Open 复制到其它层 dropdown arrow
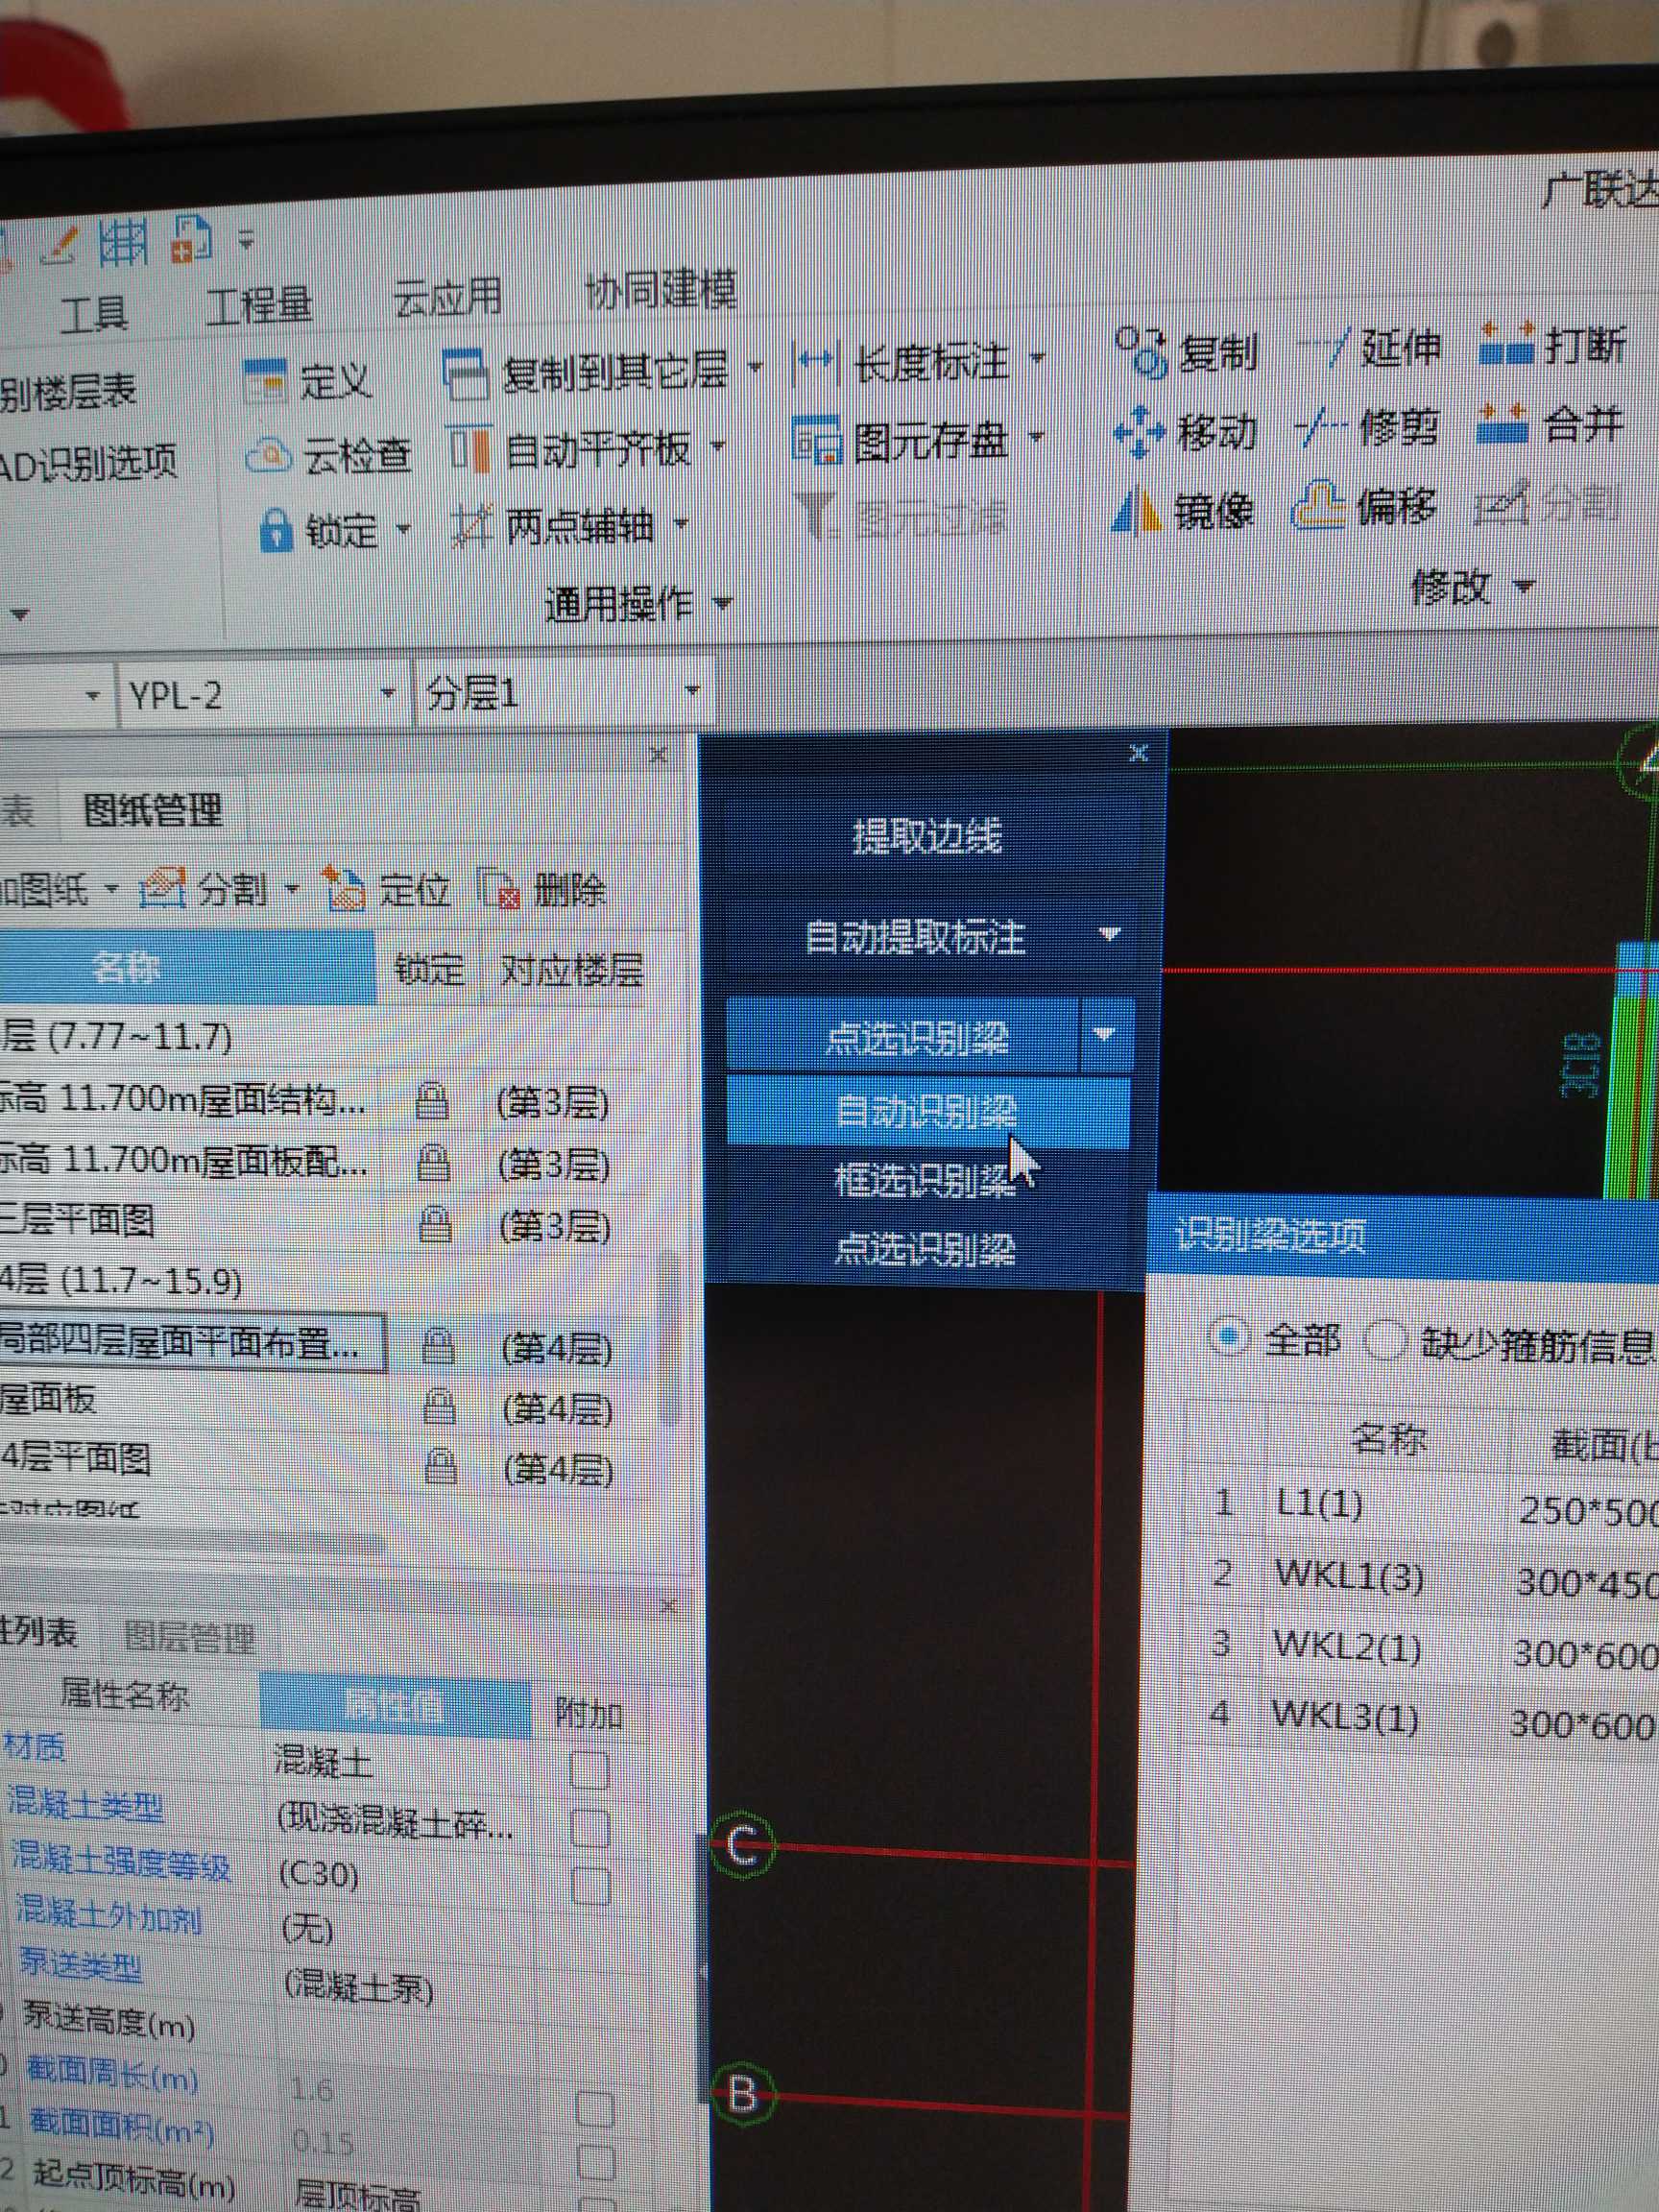The height and width of the screenshot is (2212, 1659). [755, 367]
